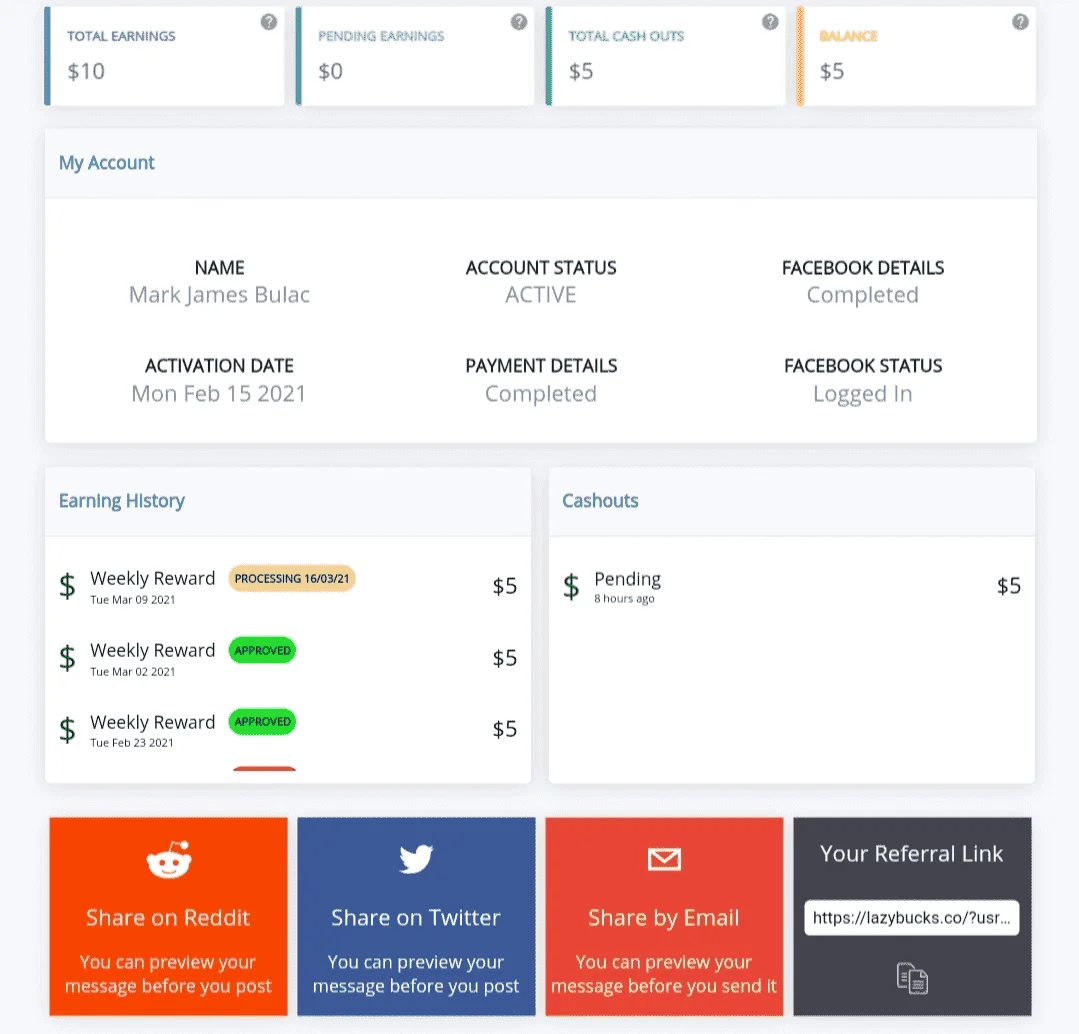Click the $10 Total Earnings value
Viewport: 1079px width, 1034px height.
point(86,72)
